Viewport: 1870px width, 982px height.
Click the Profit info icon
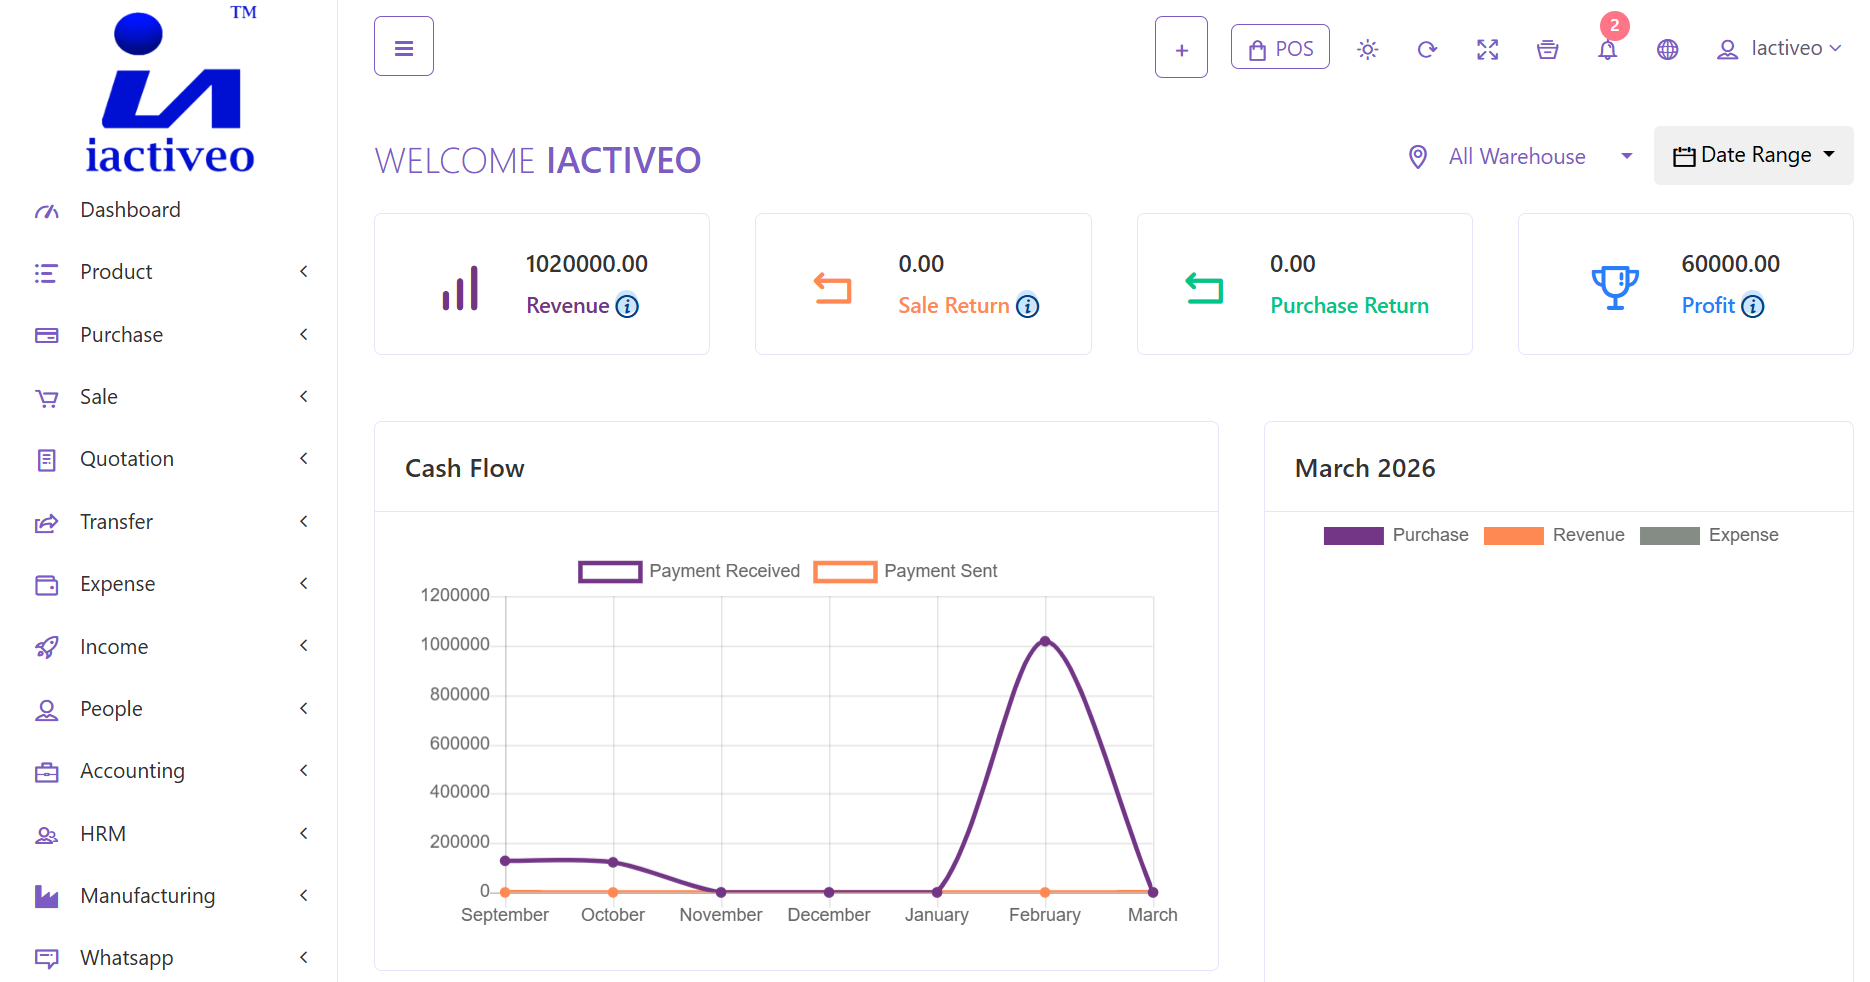(1753, 306)
